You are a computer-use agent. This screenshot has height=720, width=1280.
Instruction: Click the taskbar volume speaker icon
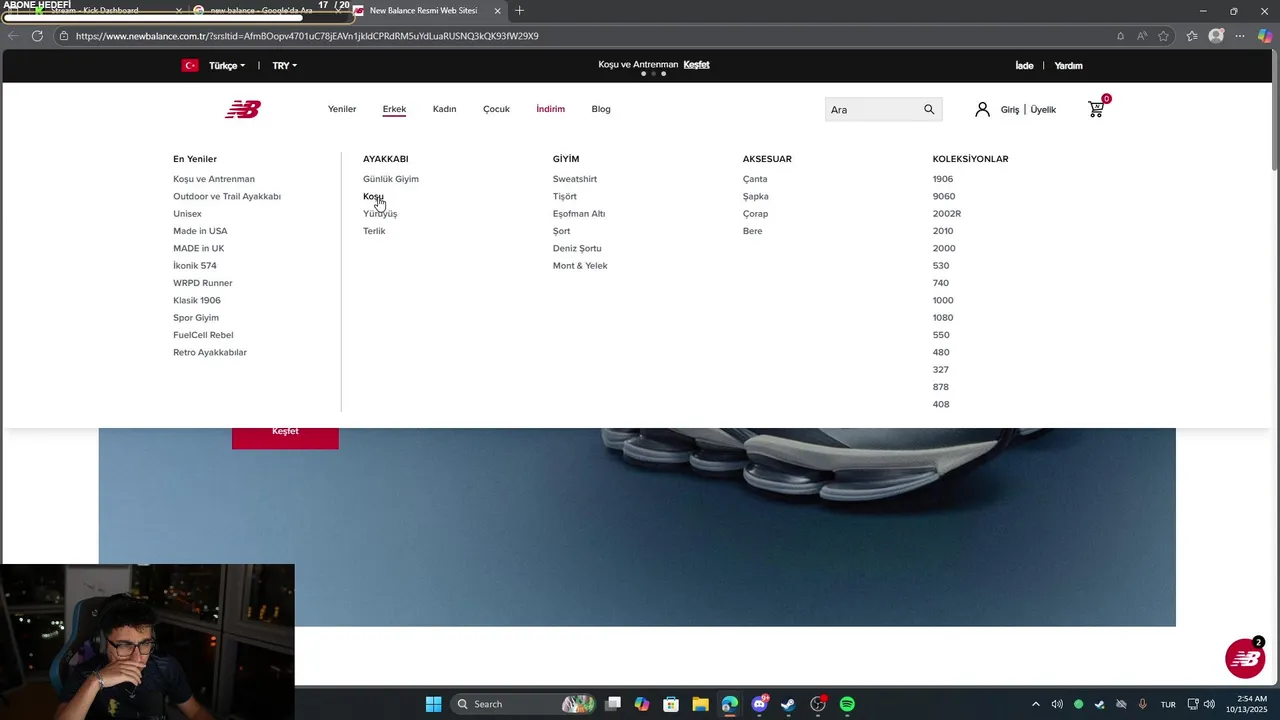point(1209,704)
